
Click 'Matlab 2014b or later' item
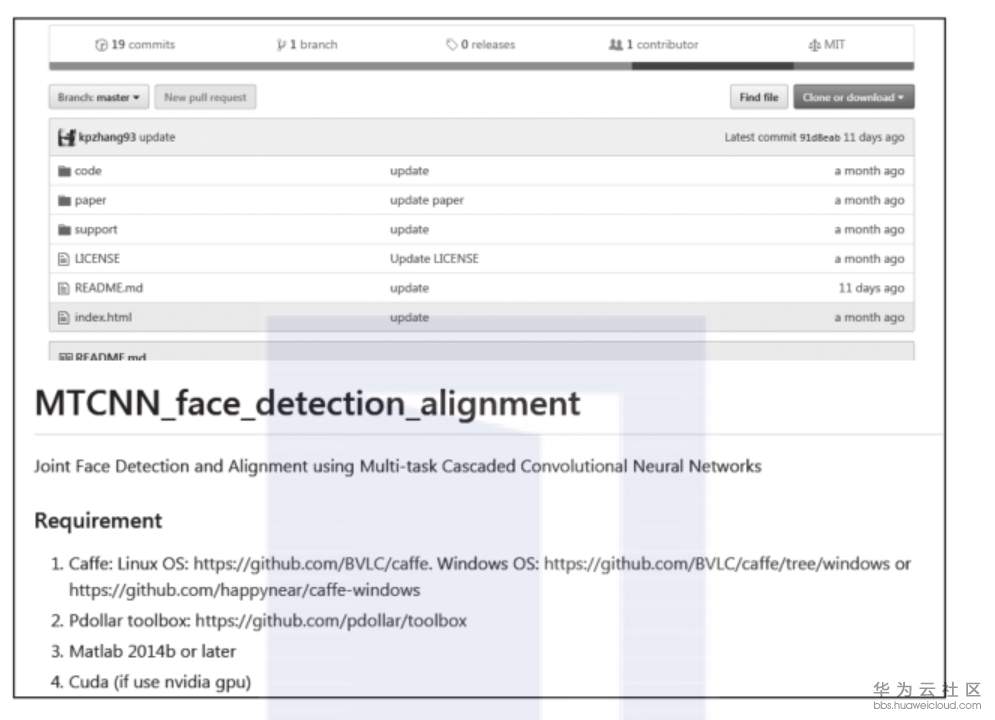(x=152, y=651)
